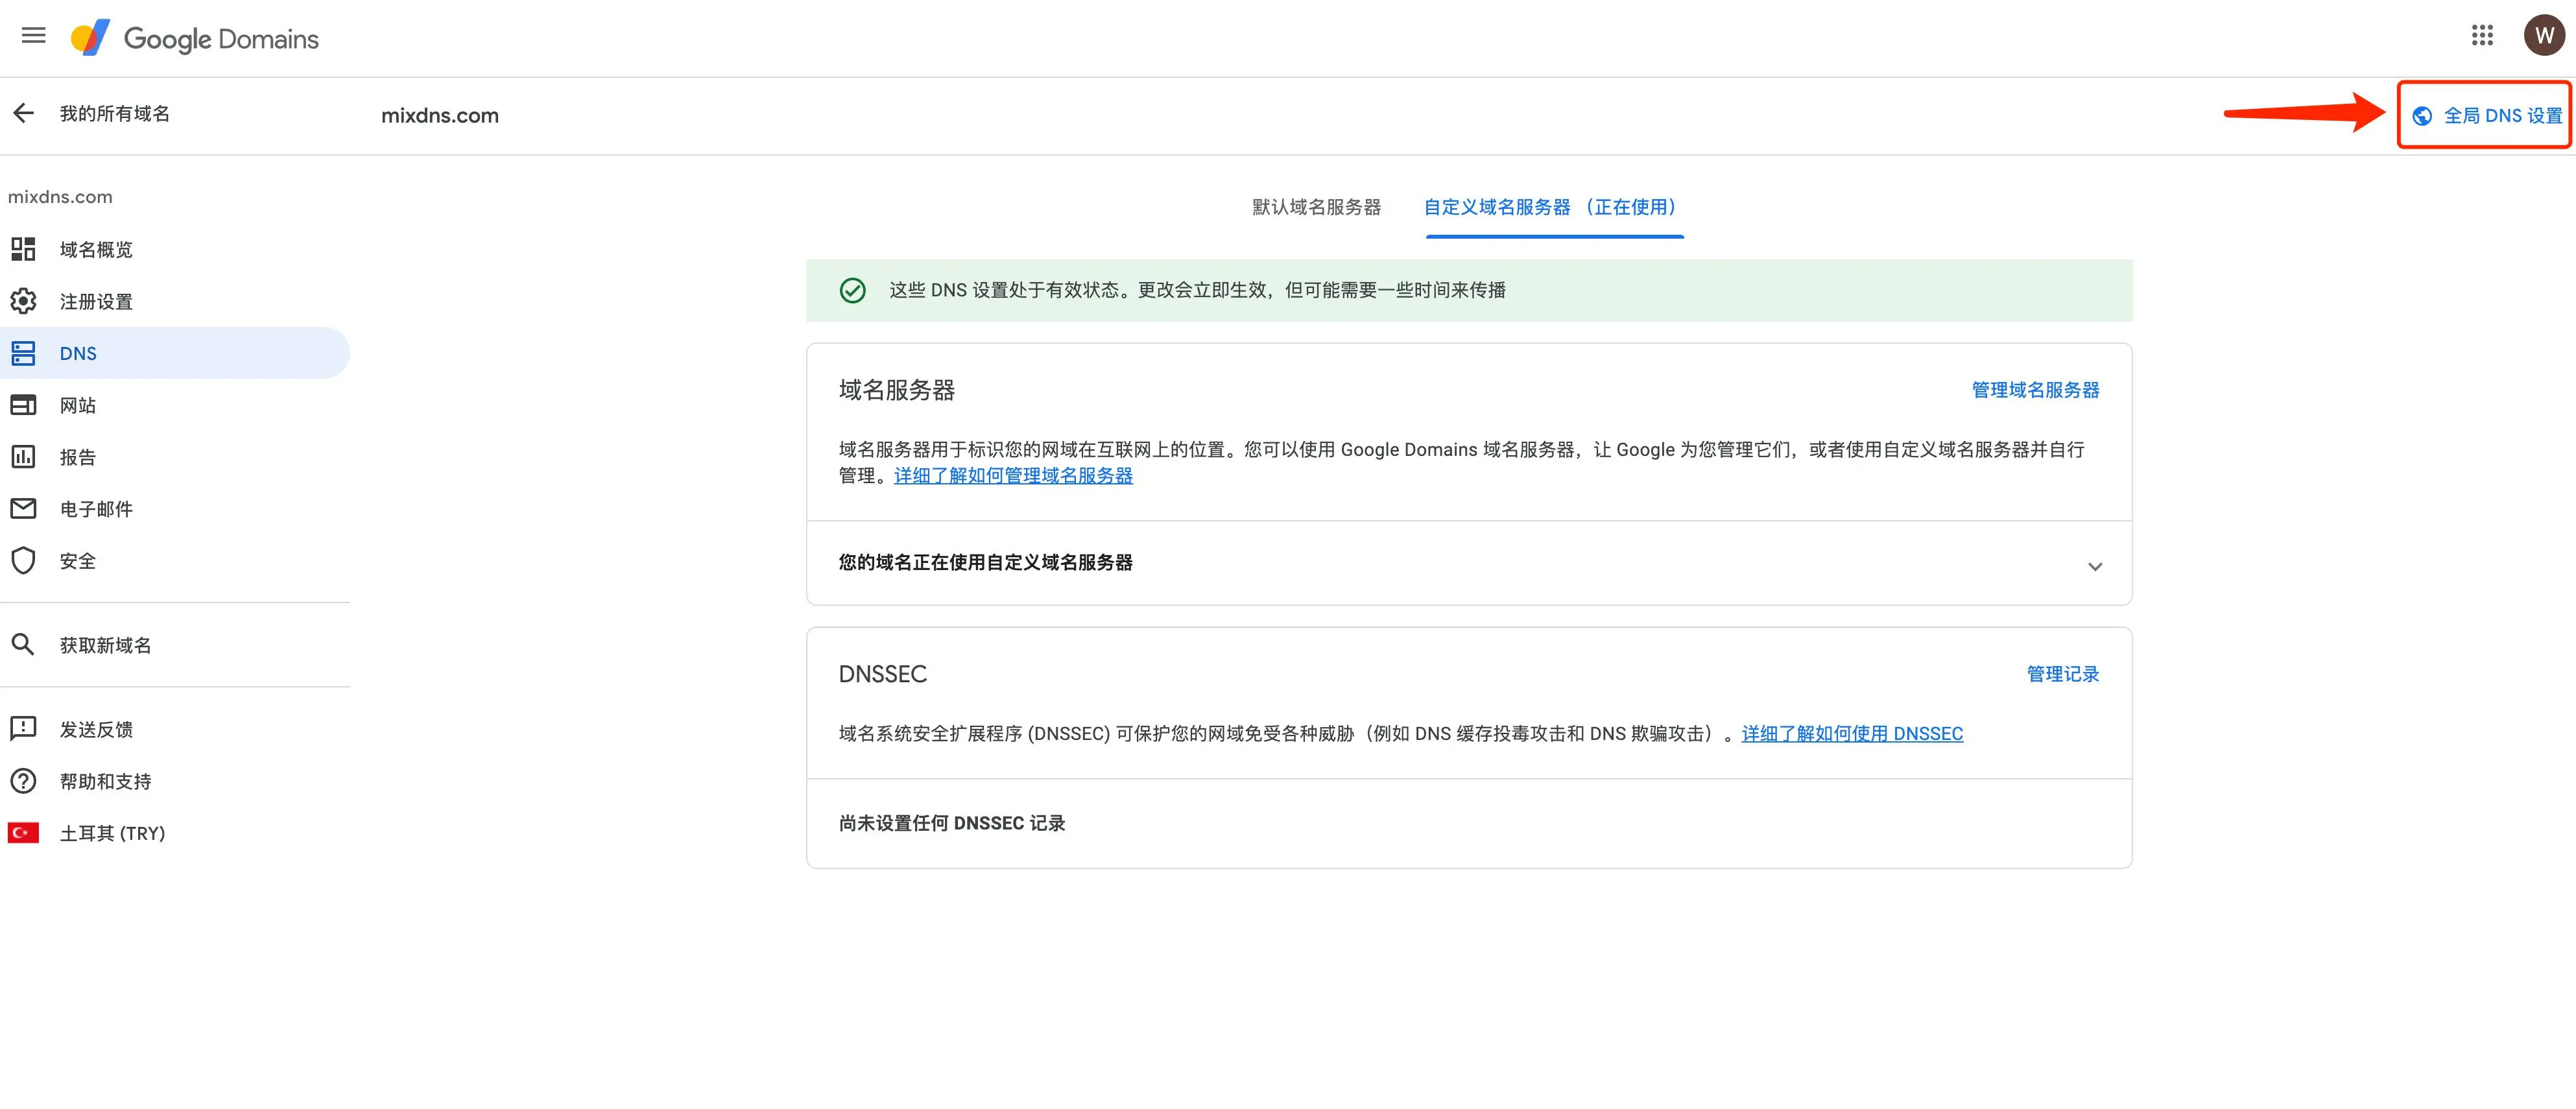Click the 电子邮件 envelope icon
The width and height of the screenshot is (2576, 1109).
pos(23,508)
